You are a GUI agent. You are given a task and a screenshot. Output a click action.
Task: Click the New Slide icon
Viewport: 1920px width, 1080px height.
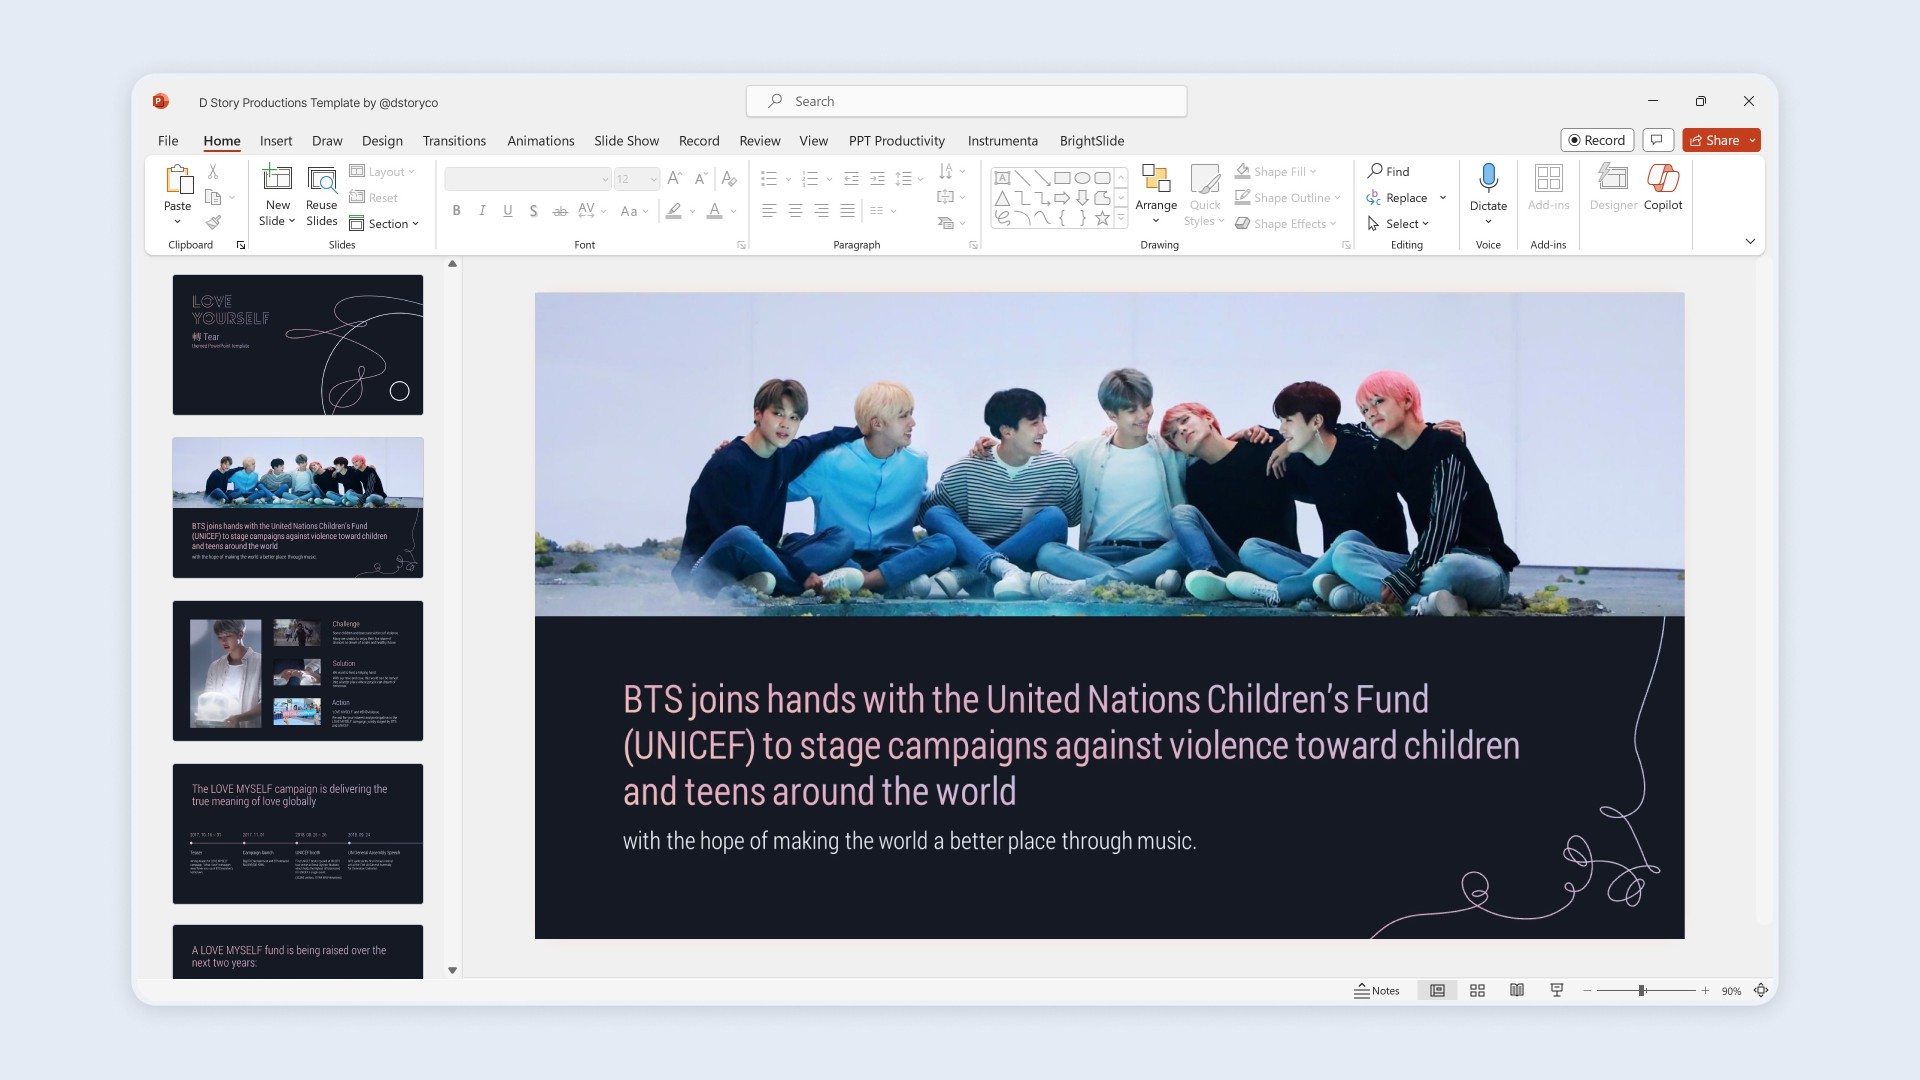click(277, 179)
